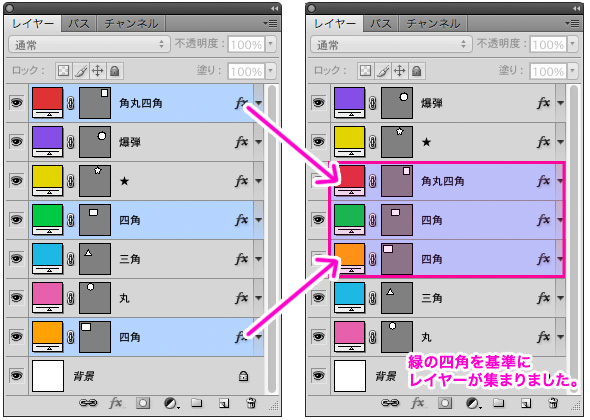Click the link layers icon at left panel bottom
This screenshot has height=420, width=590.
pos(88,403)
